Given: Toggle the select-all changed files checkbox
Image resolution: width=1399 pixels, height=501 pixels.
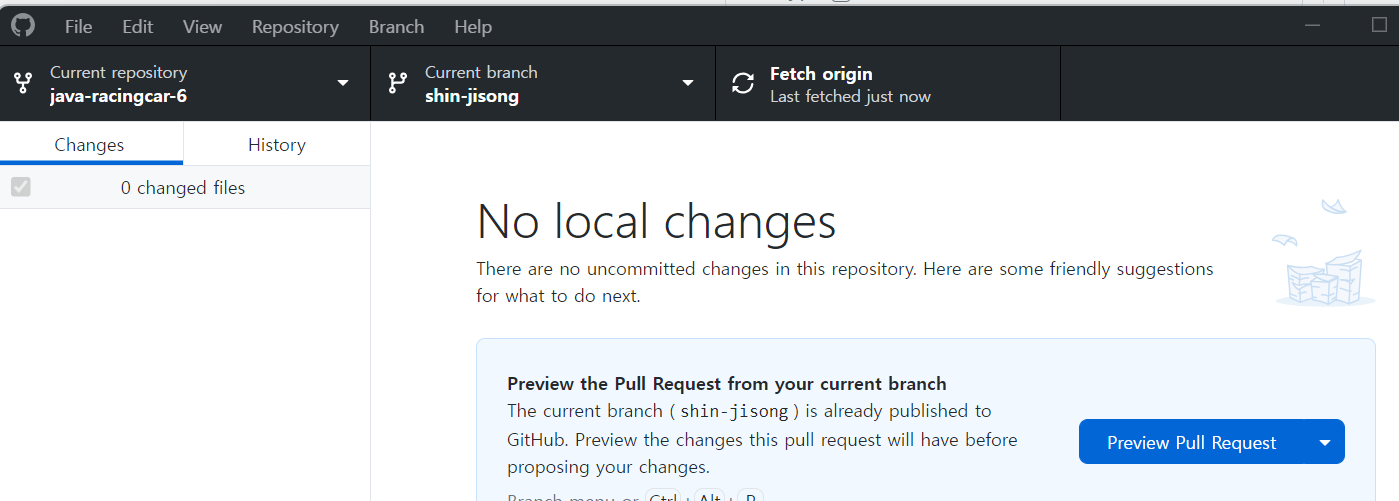Looking at the screenshot, I should [x=21, y=187].
